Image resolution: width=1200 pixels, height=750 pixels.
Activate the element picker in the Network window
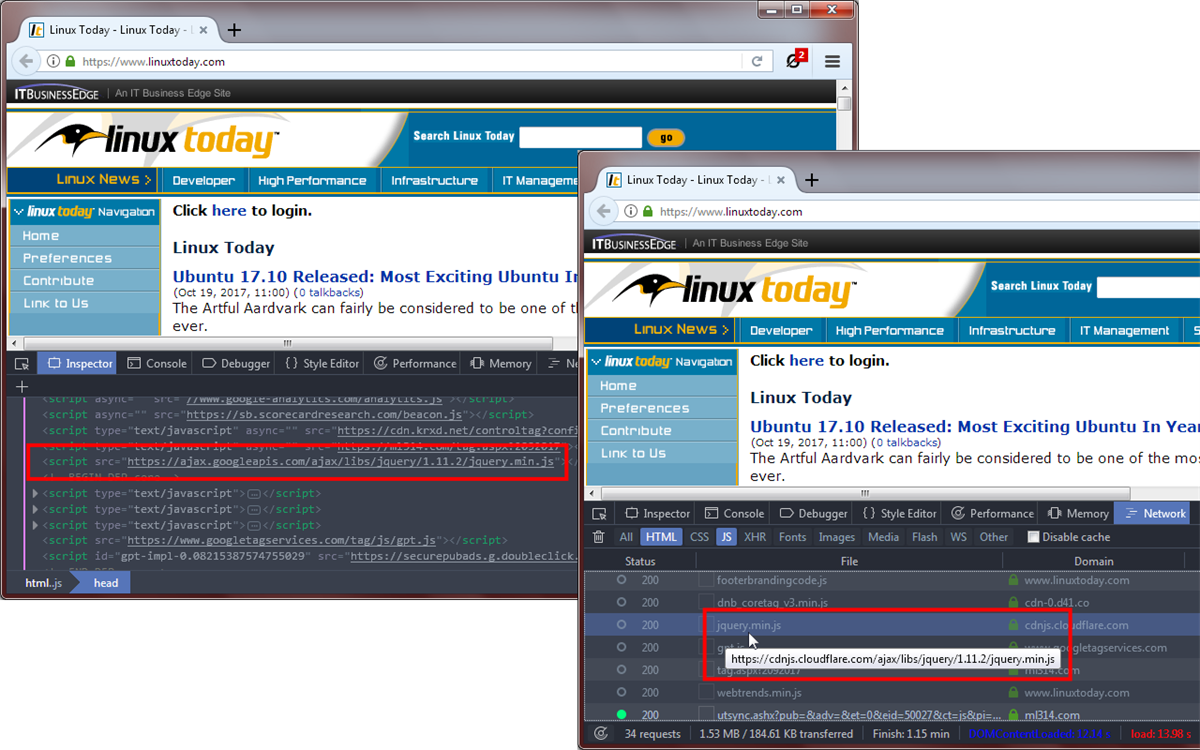click(x=599, y=513)
